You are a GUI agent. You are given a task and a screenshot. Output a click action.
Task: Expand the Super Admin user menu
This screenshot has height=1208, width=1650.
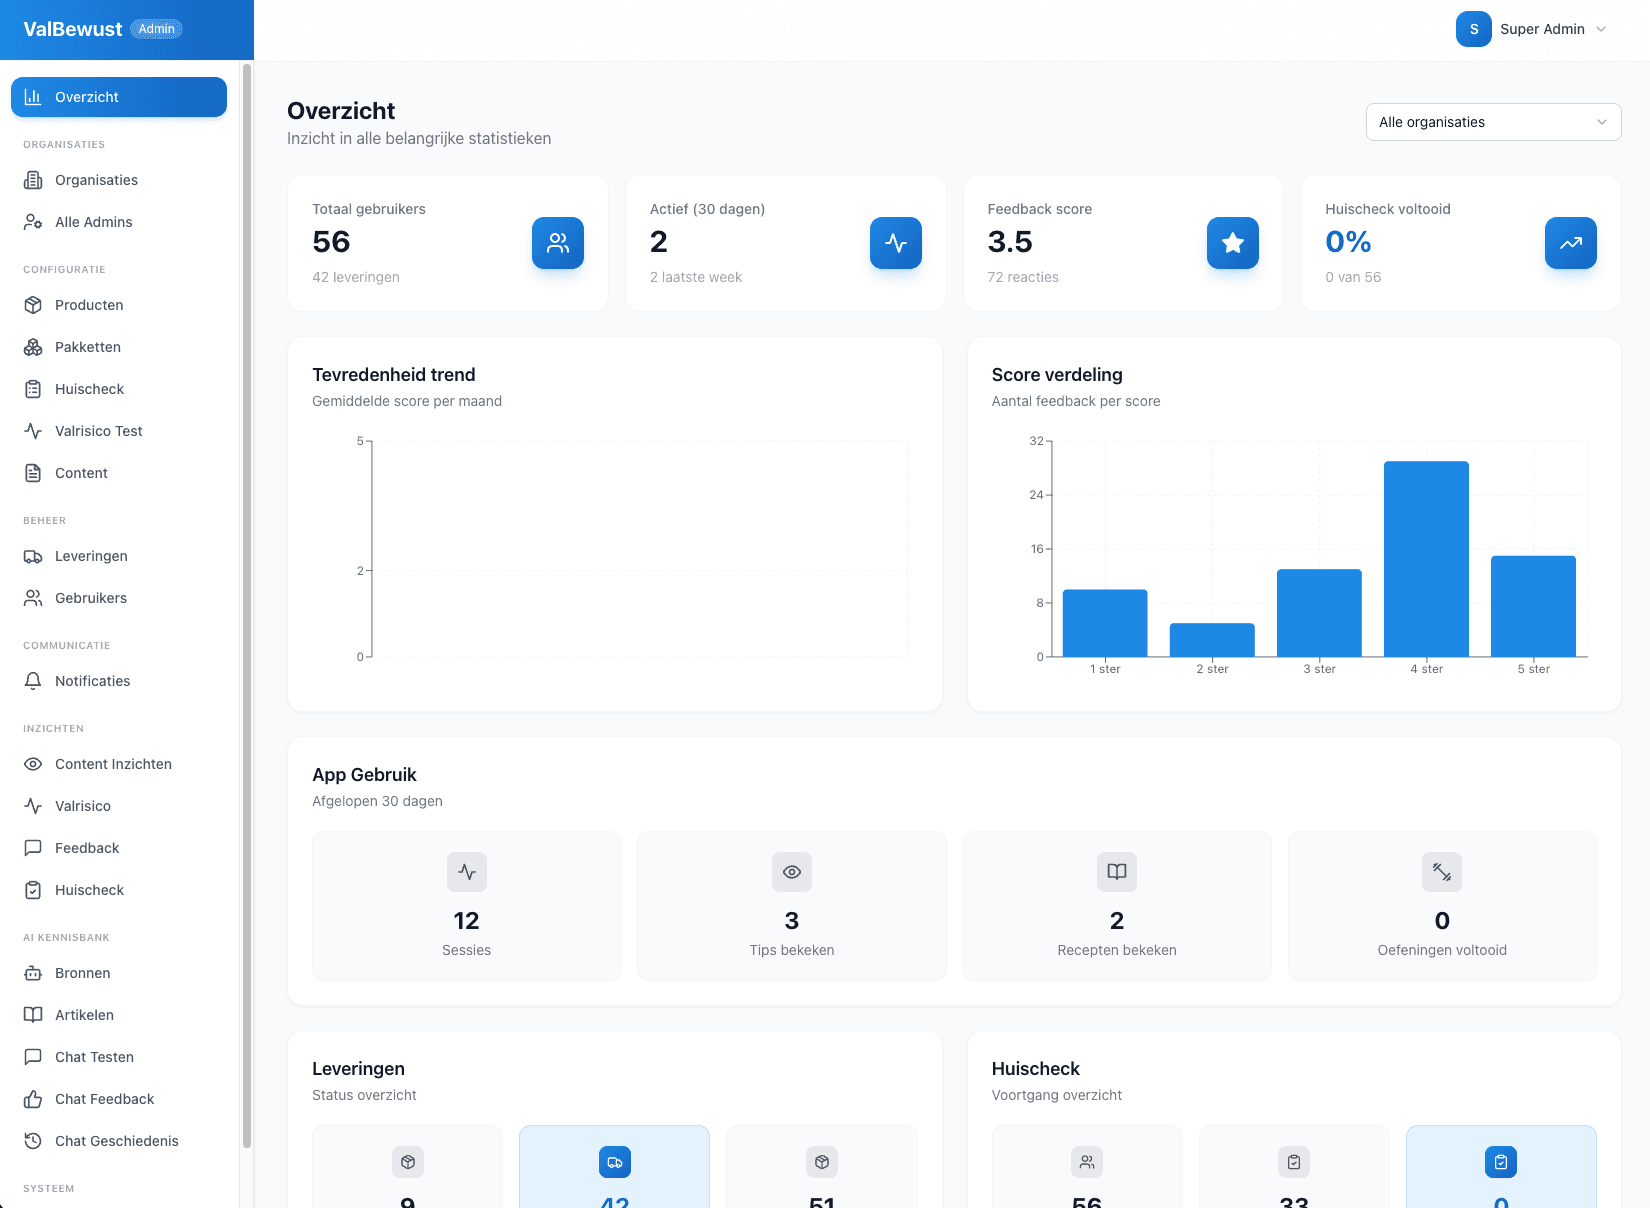(1600, 29)
